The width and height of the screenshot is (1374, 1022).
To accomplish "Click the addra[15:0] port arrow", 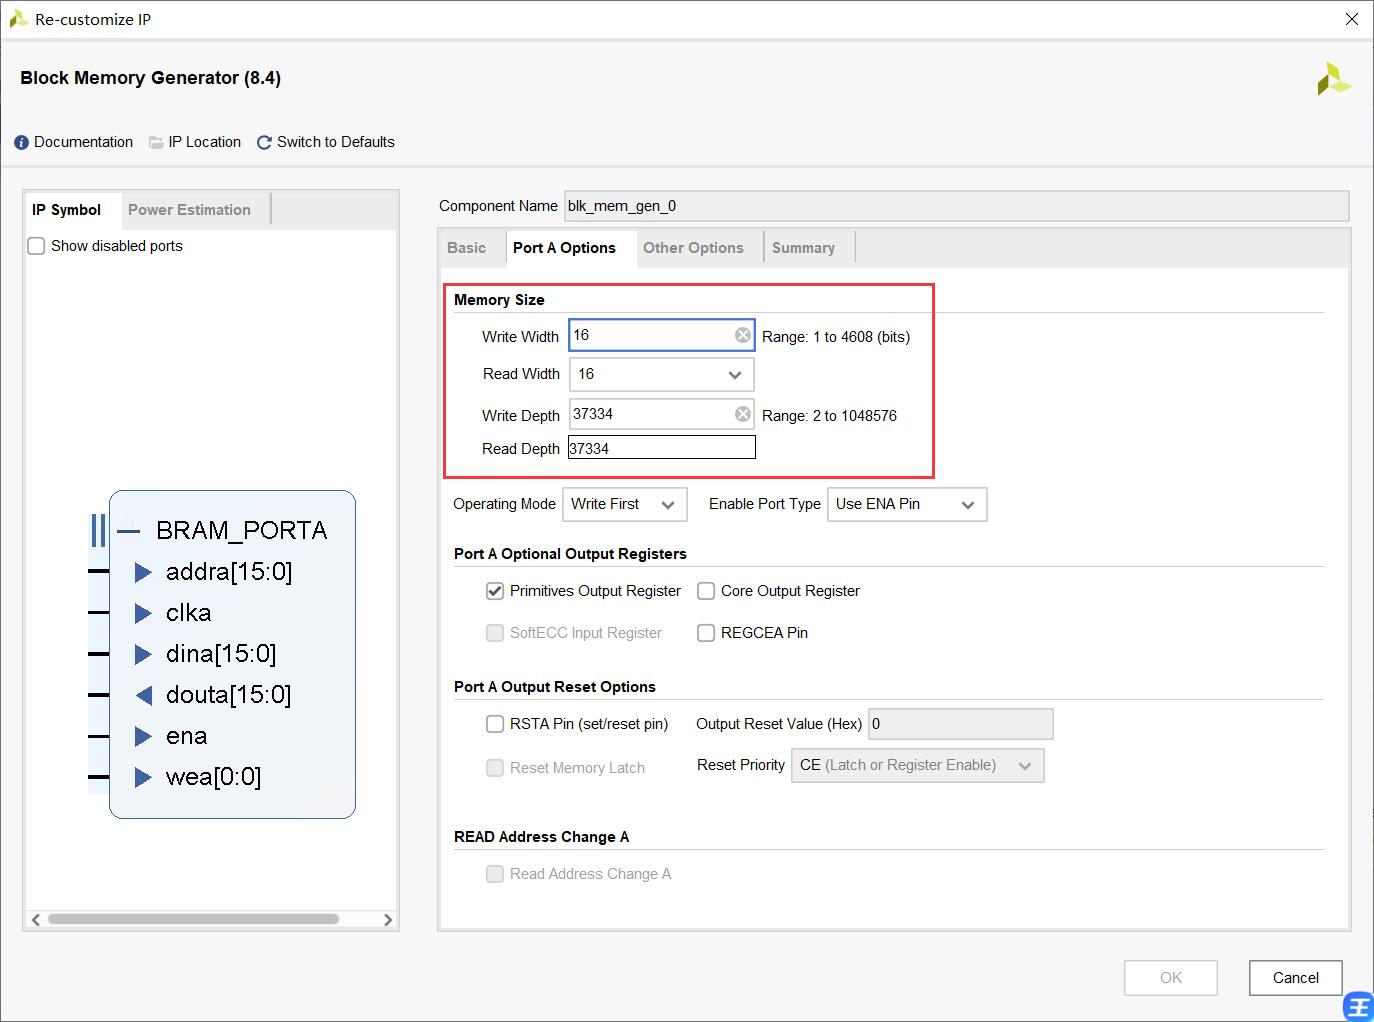I will tap(143, 572).
